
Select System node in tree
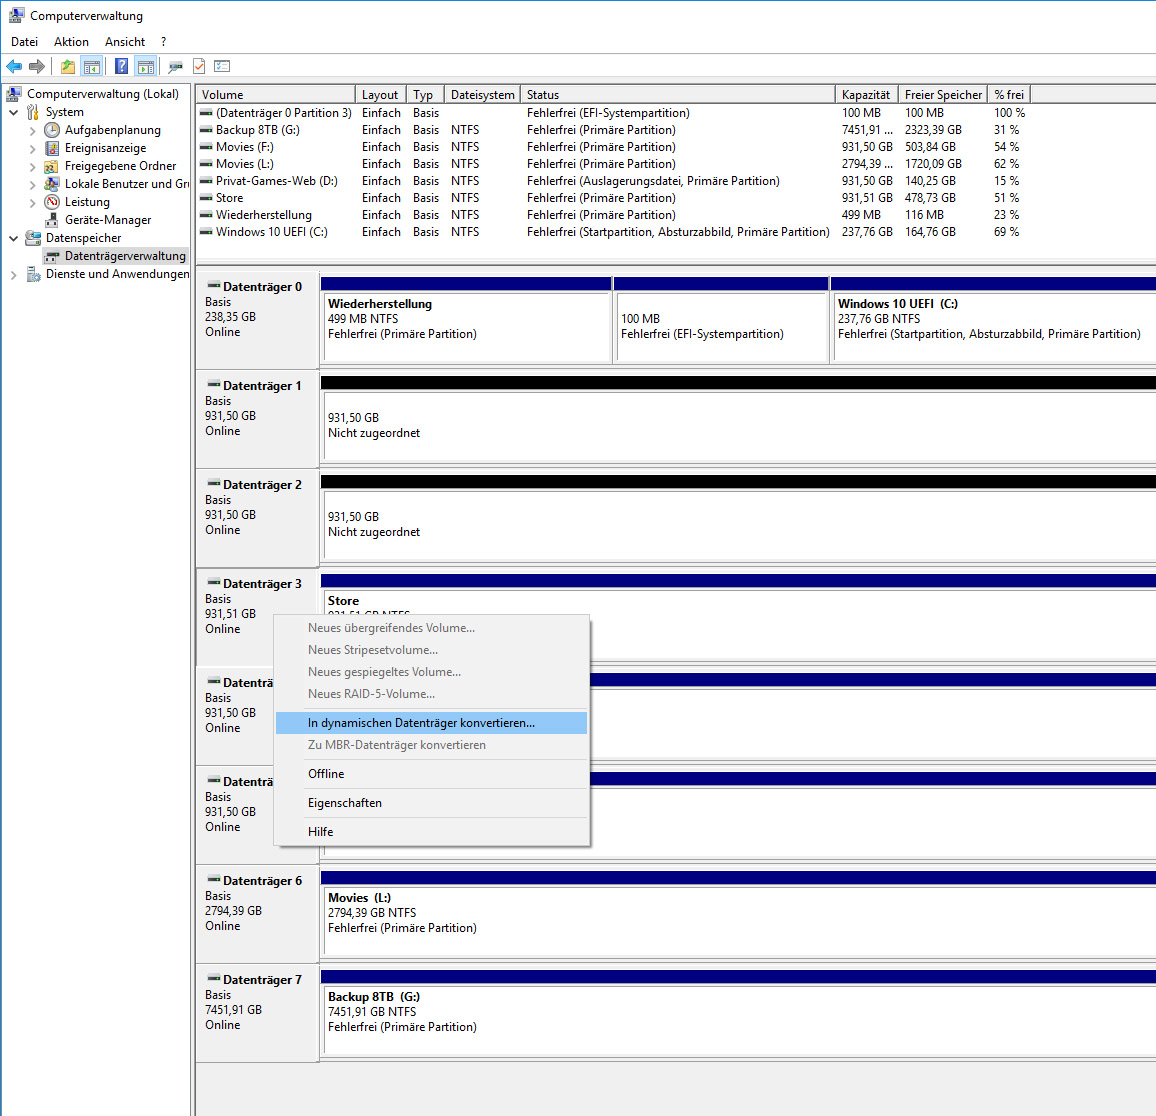pos(64,111)
